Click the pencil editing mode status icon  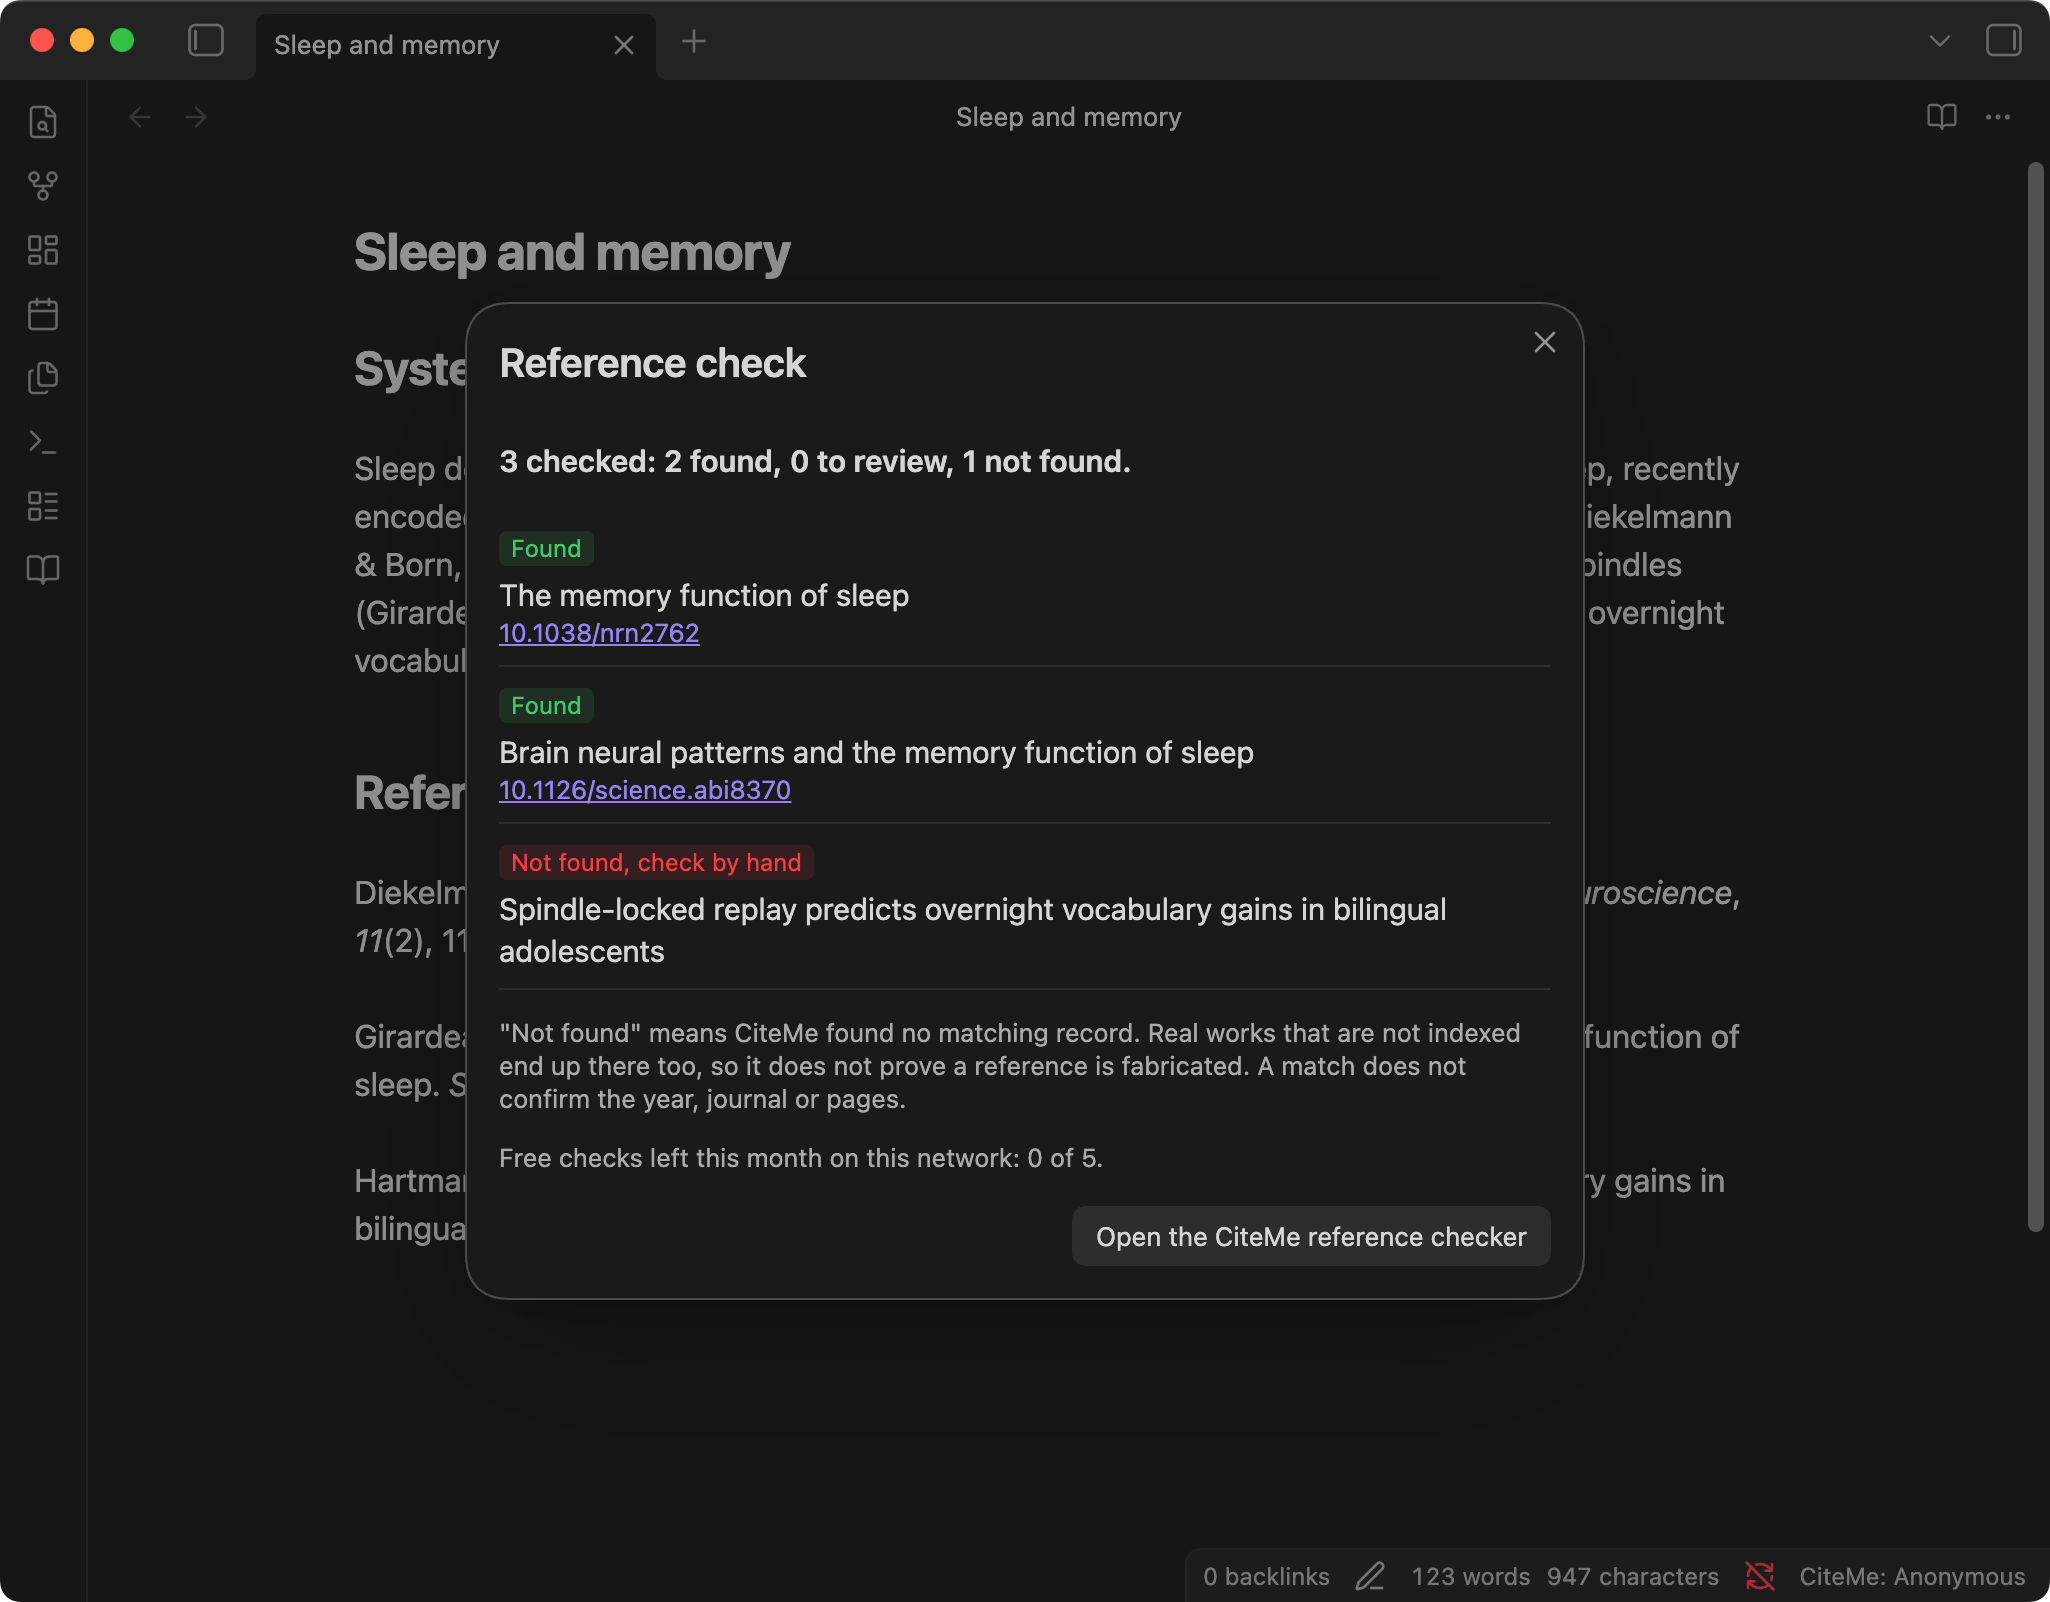click(1370, 1576)
